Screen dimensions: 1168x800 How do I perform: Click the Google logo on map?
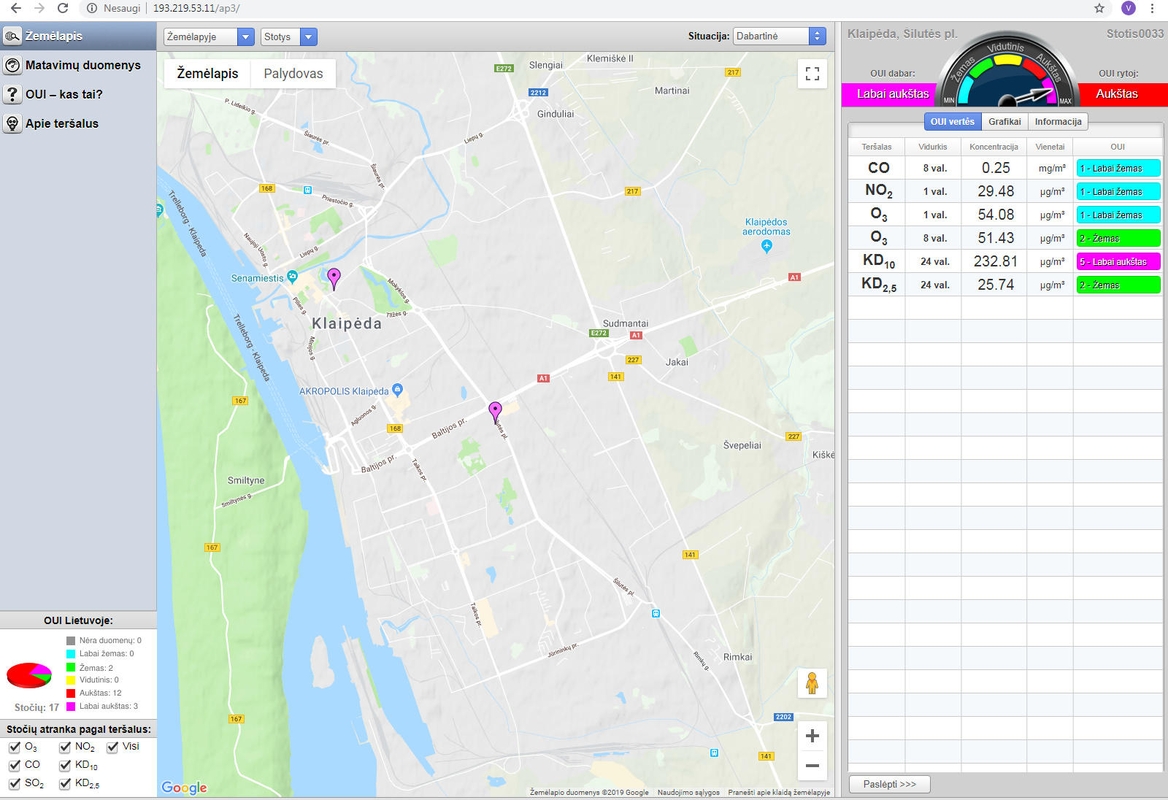[x=184, y=787]
